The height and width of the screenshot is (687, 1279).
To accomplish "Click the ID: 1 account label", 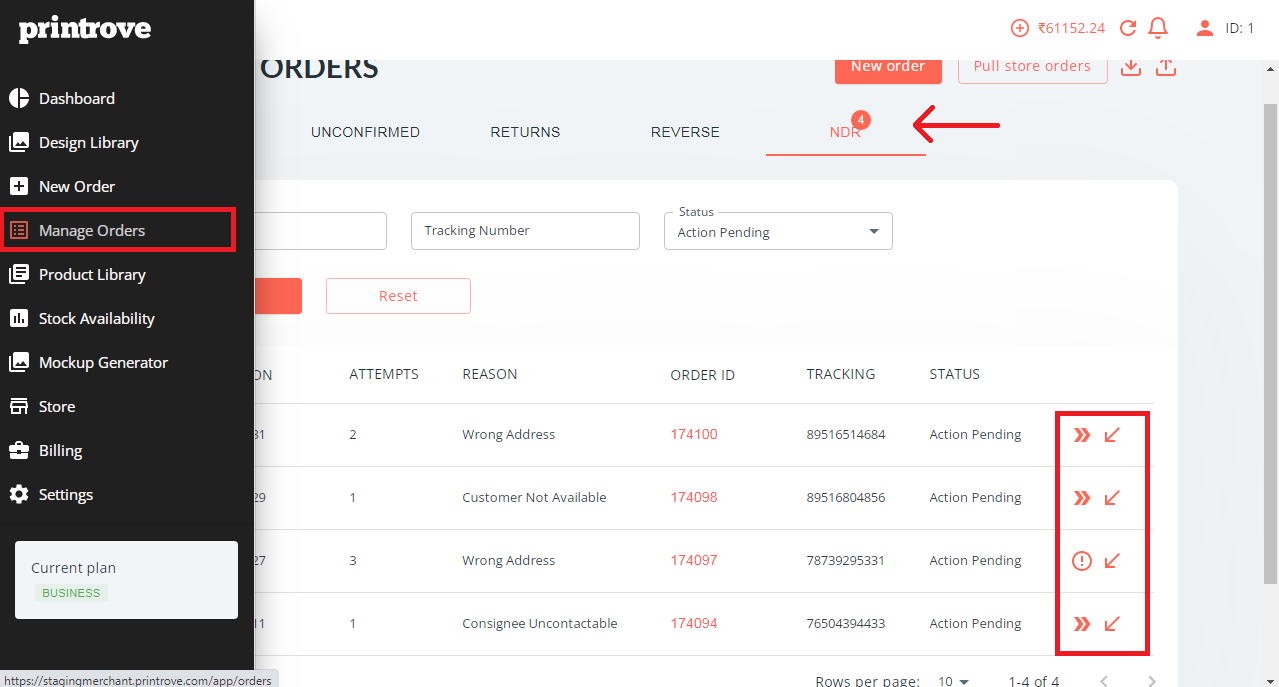I will pyautogui.click(x=1240, y=28).
